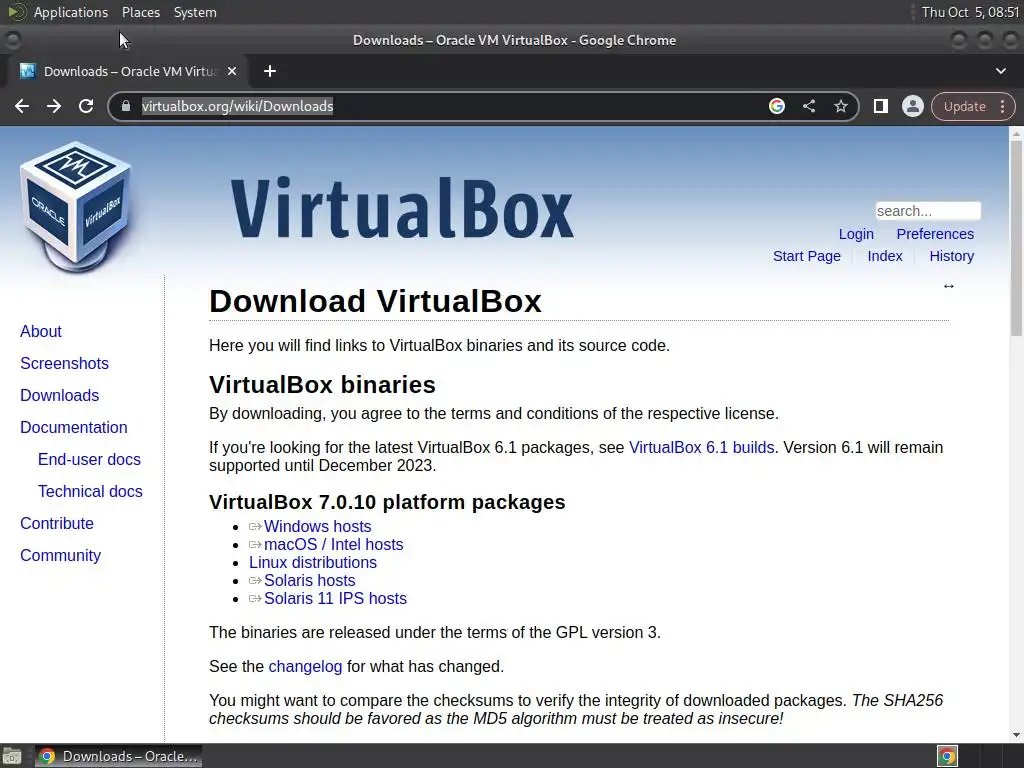Click the scrollbar up arrow
The image size is (1024, 768).
tap(1016, 133)
